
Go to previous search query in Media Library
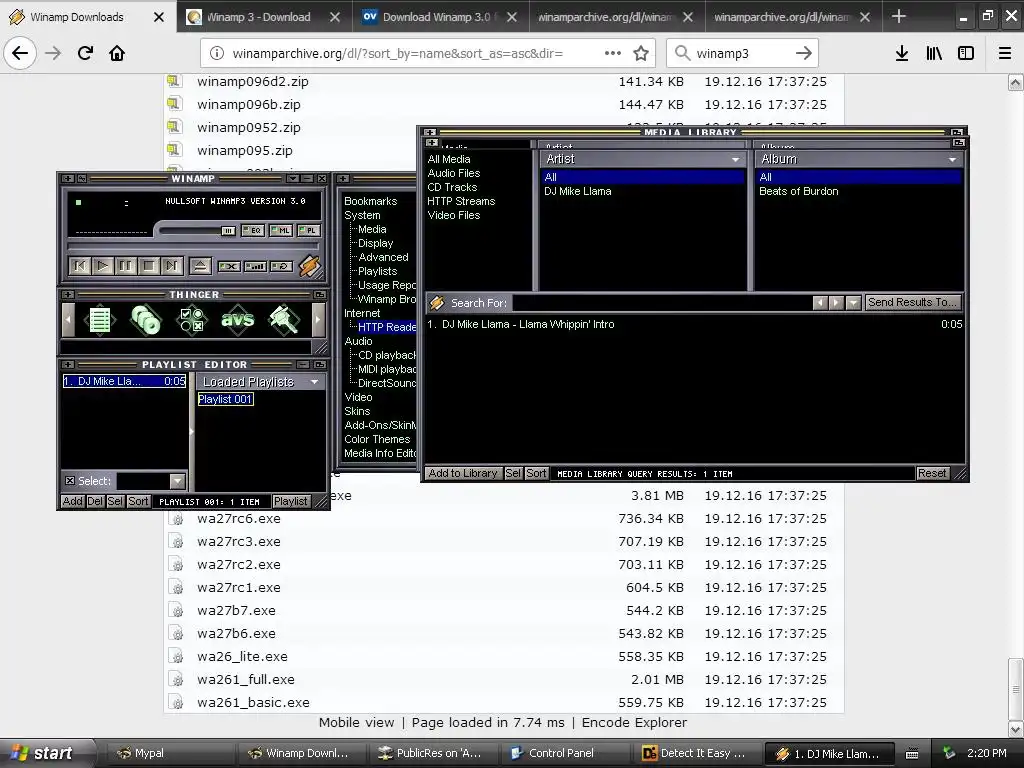click(820, 302)
